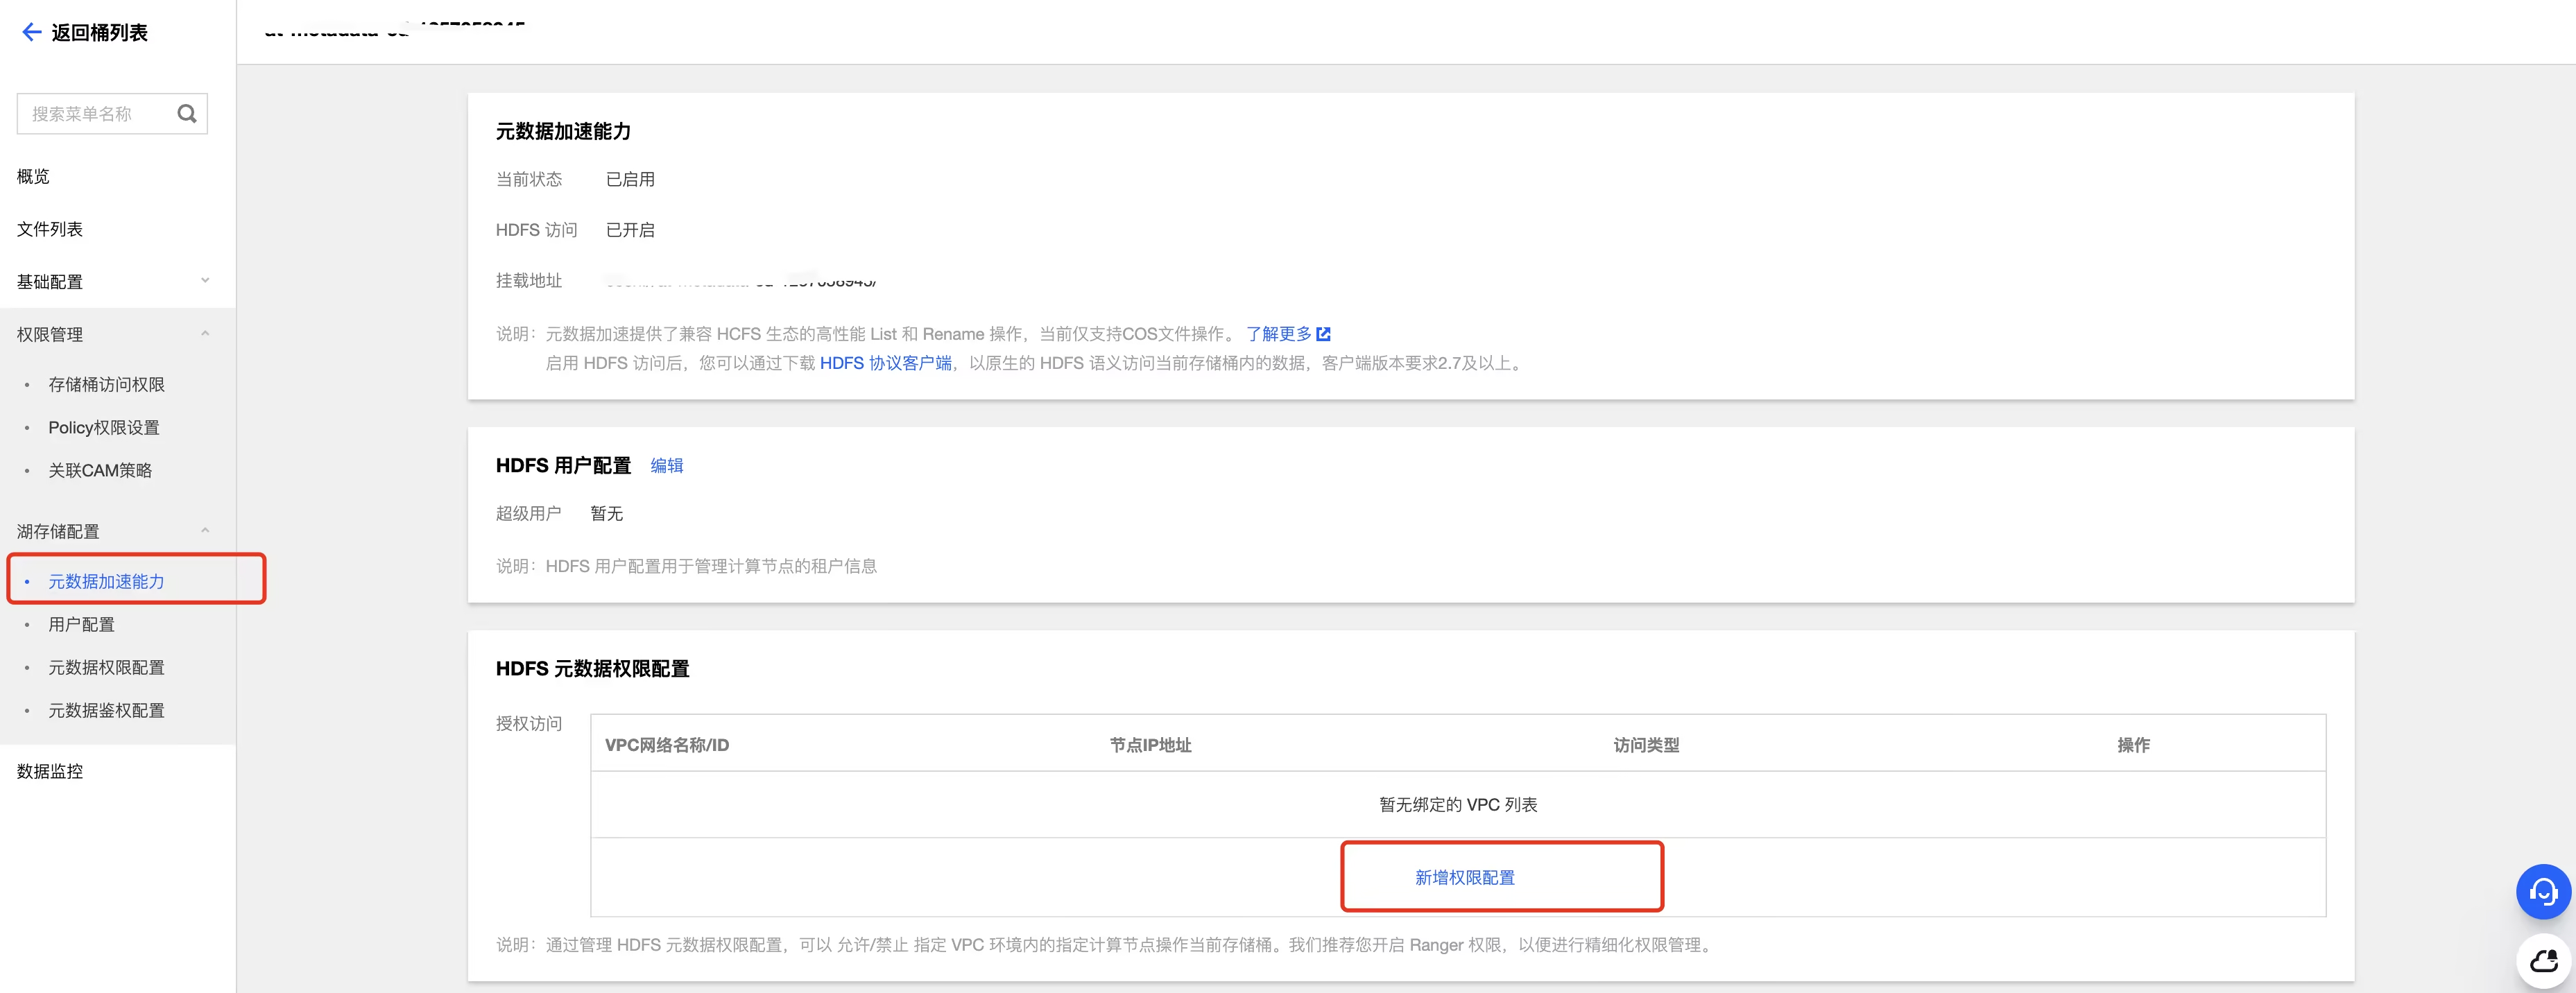2576x993 pixels.
Task: Click the HDFS 元数据权限配置 heading
Action: (x=593, y=669)
